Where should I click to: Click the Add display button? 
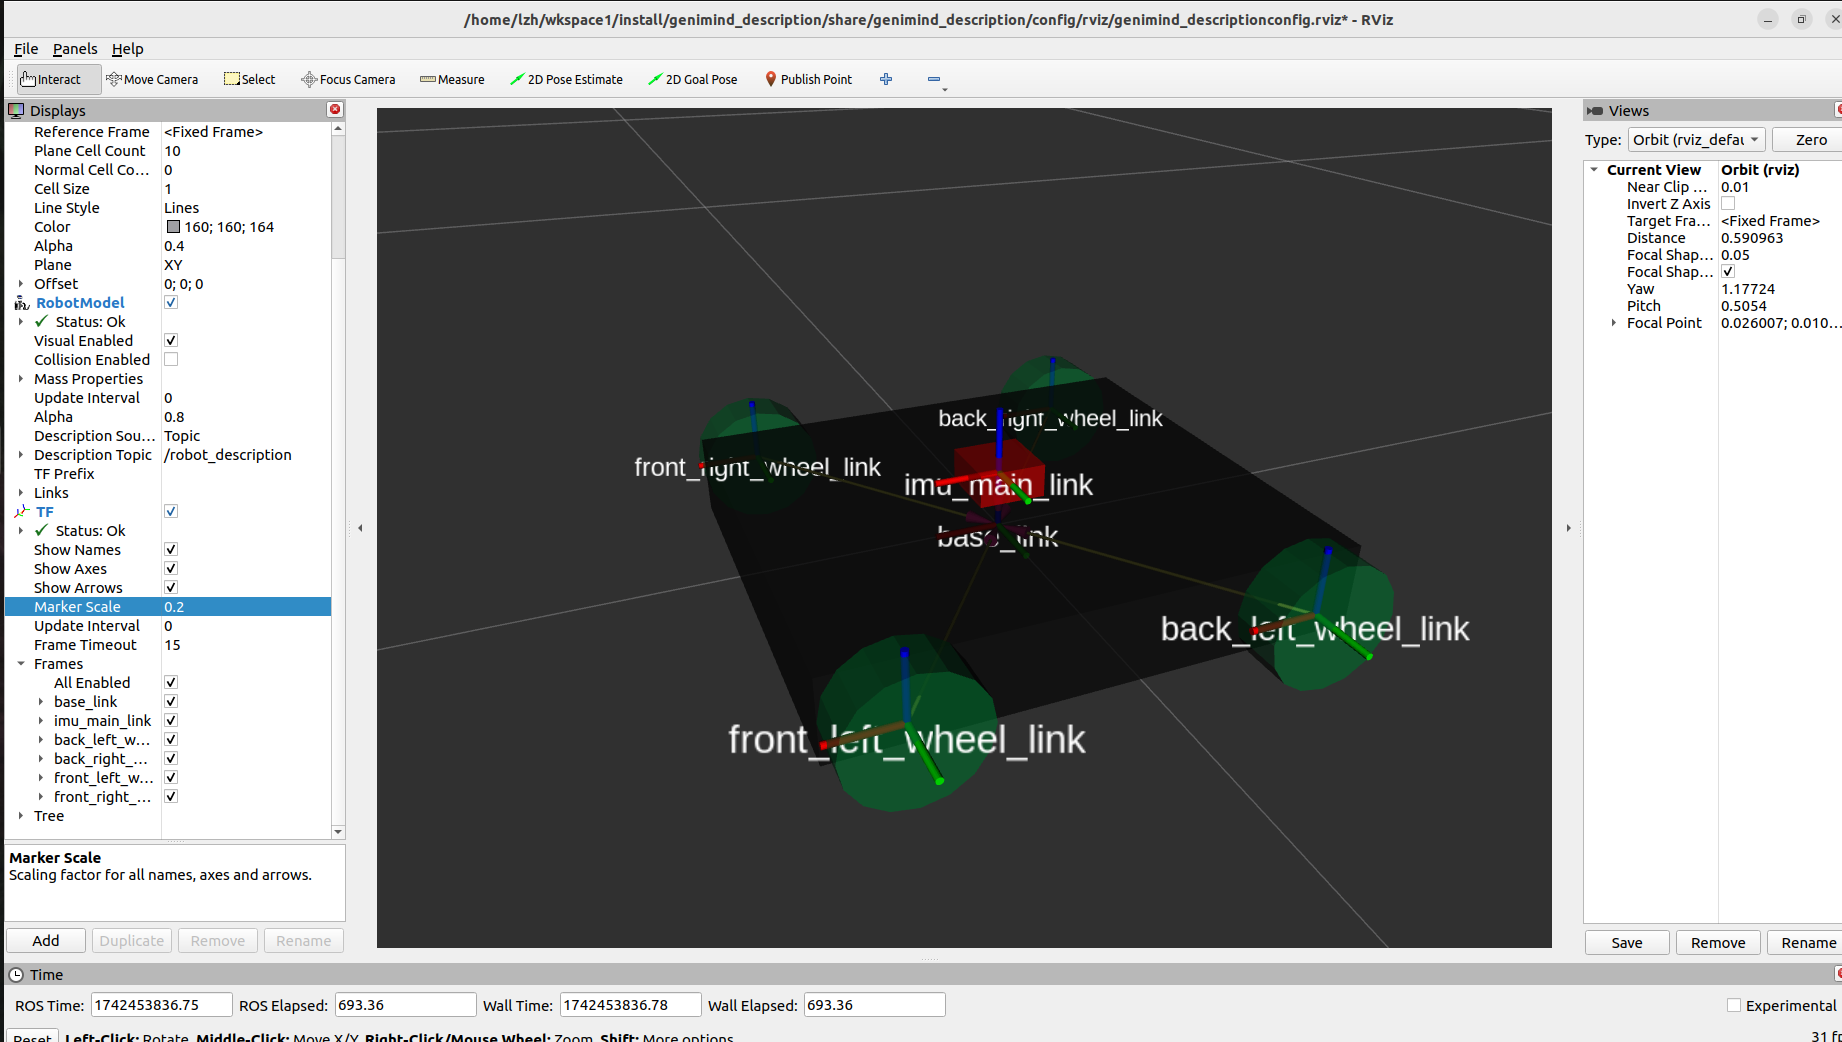(46, 941)
